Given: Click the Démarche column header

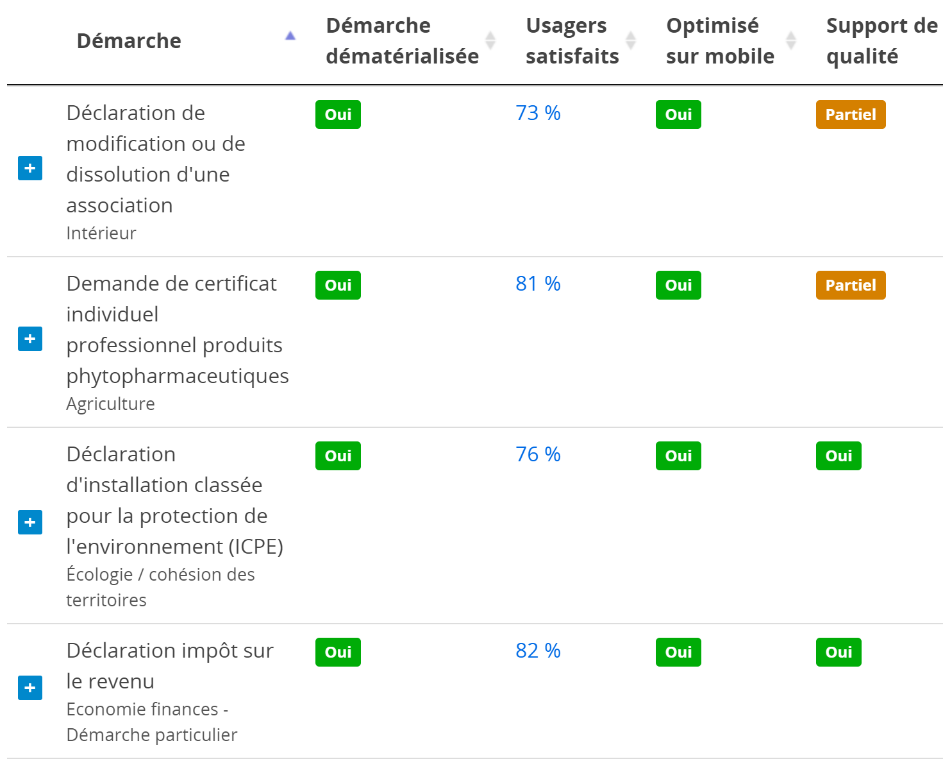Looking at the screenshot, I should [x=129, y=41].
